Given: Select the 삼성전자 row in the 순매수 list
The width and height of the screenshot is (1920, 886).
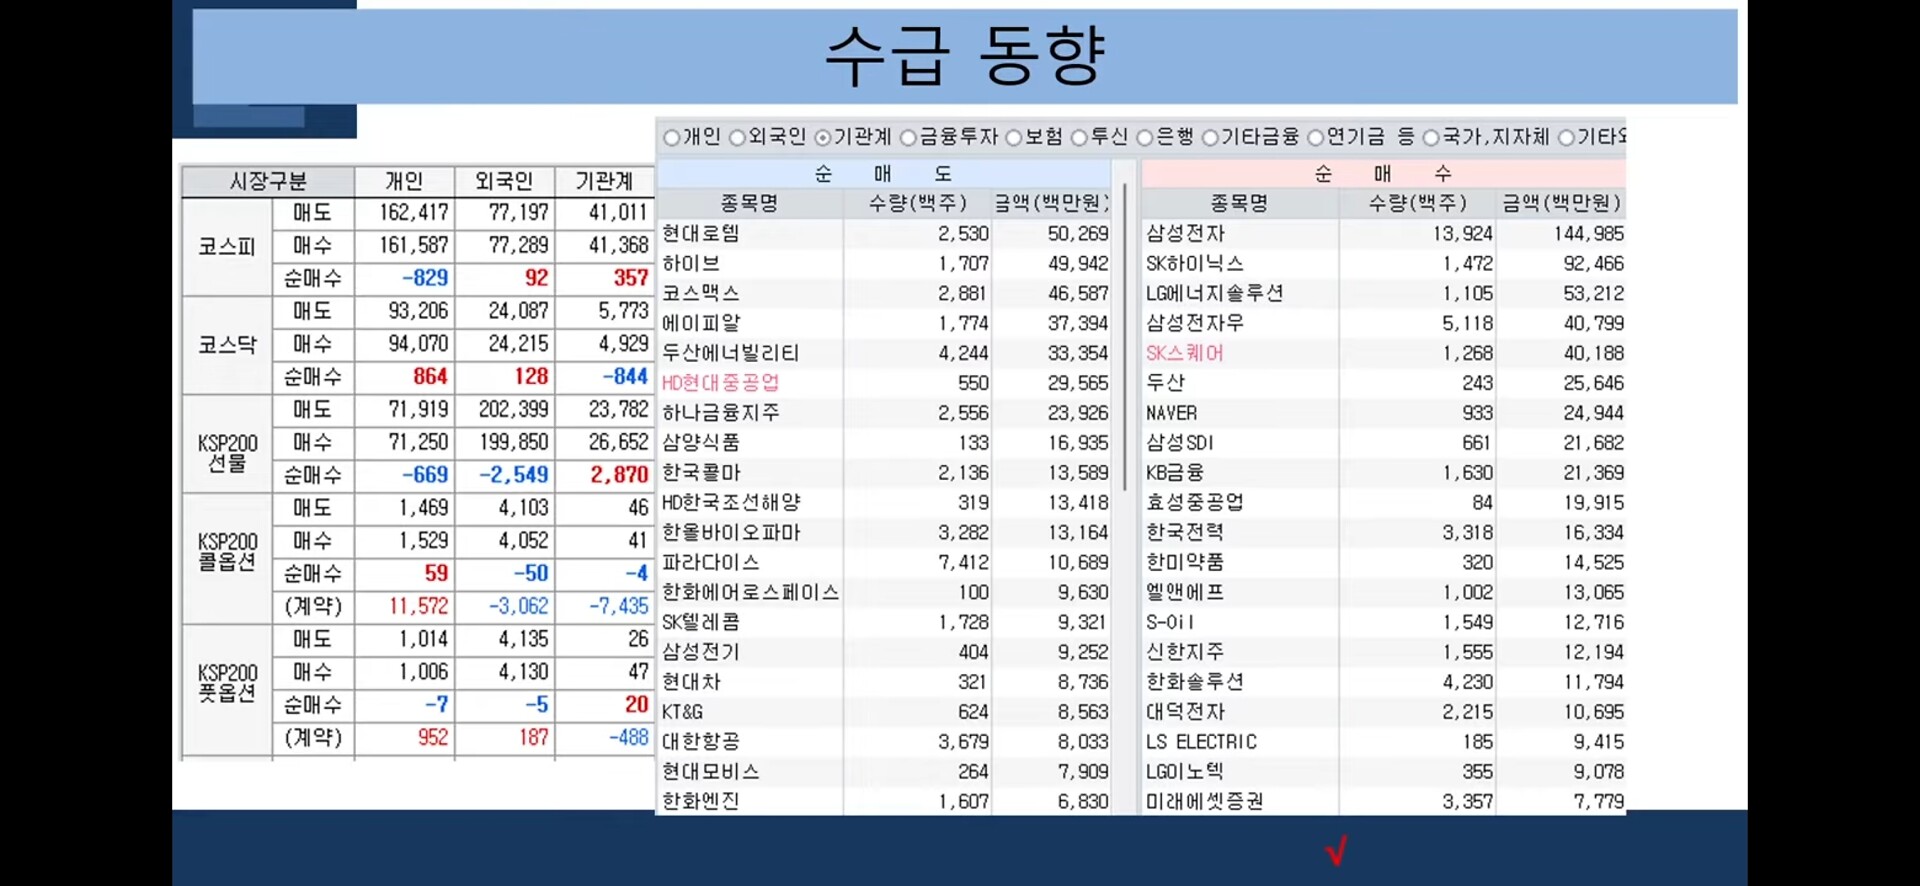Looking at the screenshot, I should point(1384,233).
